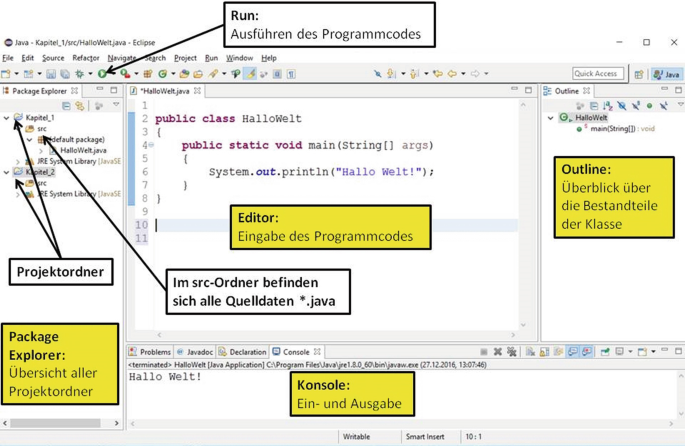Switch to the Problems tab

[154, 352]
